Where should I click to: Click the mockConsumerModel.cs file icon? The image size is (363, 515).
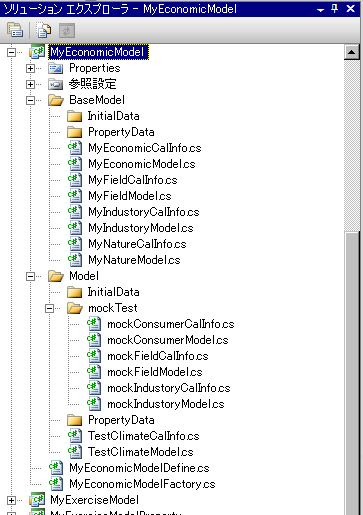[x=94, y=340]
